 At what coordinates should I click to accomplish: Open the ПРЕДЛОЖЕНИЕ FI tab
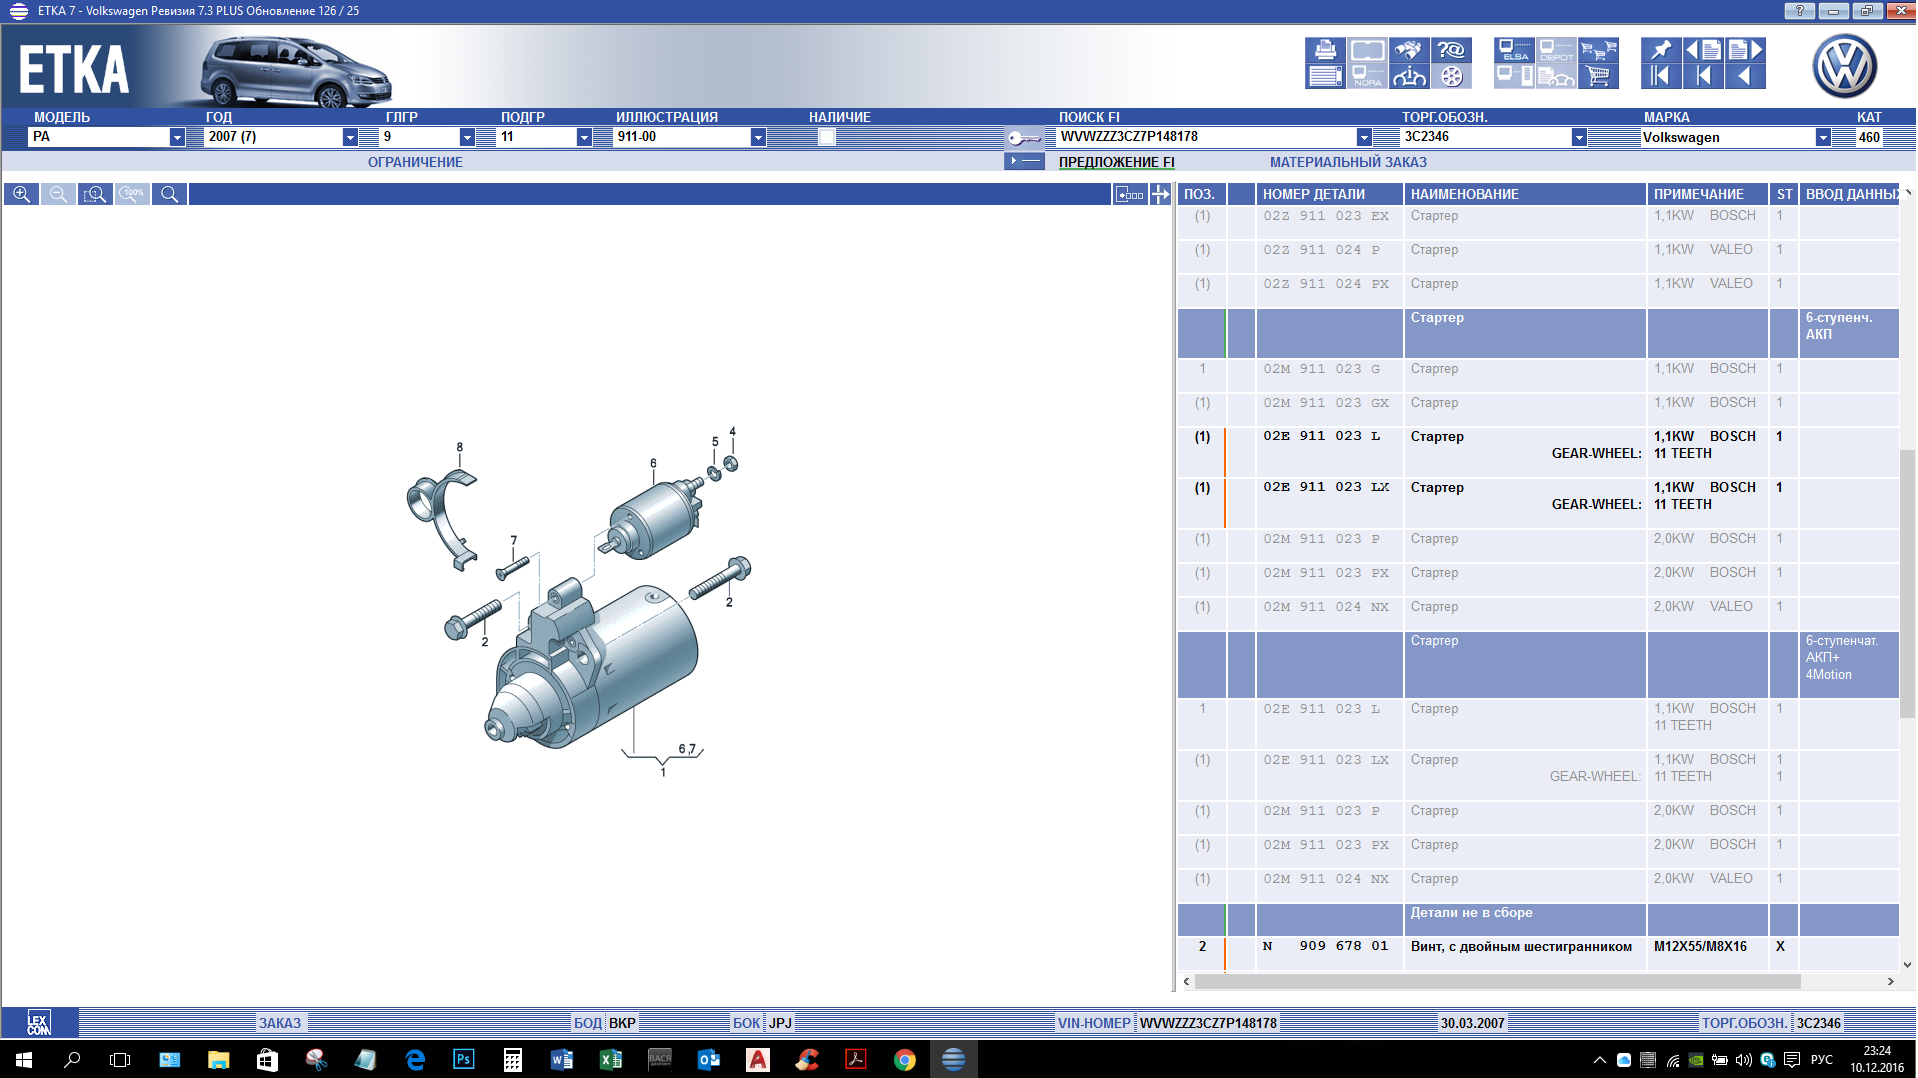pyautogui.click(x=1116, y=162)
